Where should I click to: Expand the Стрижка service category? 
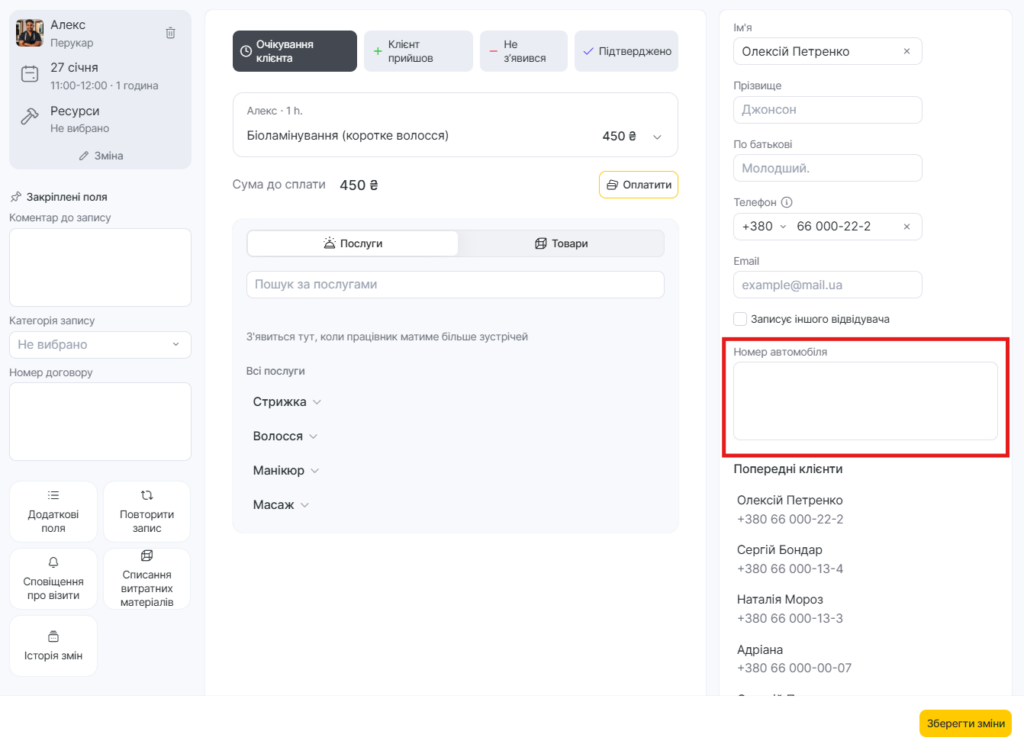tap(287, 402)
